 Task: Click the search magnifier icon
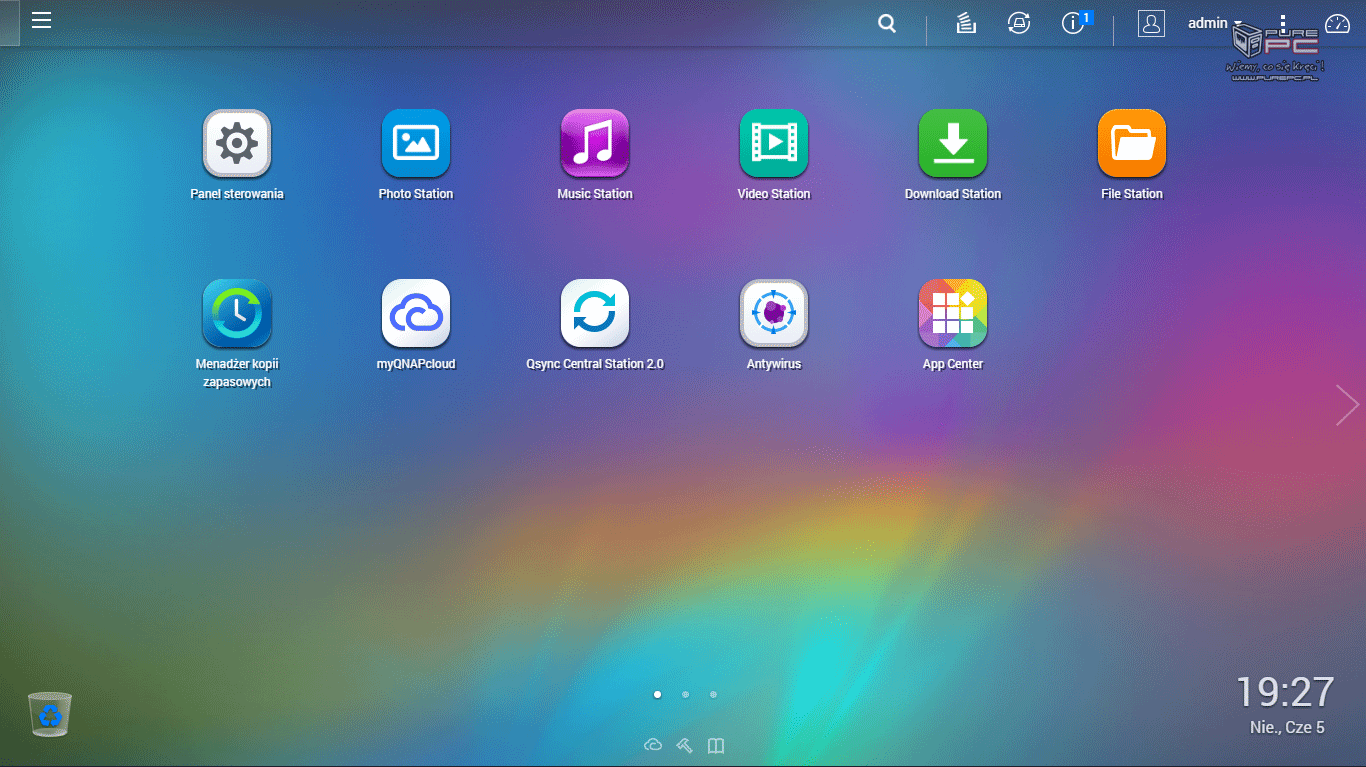[x=887, y=24]
